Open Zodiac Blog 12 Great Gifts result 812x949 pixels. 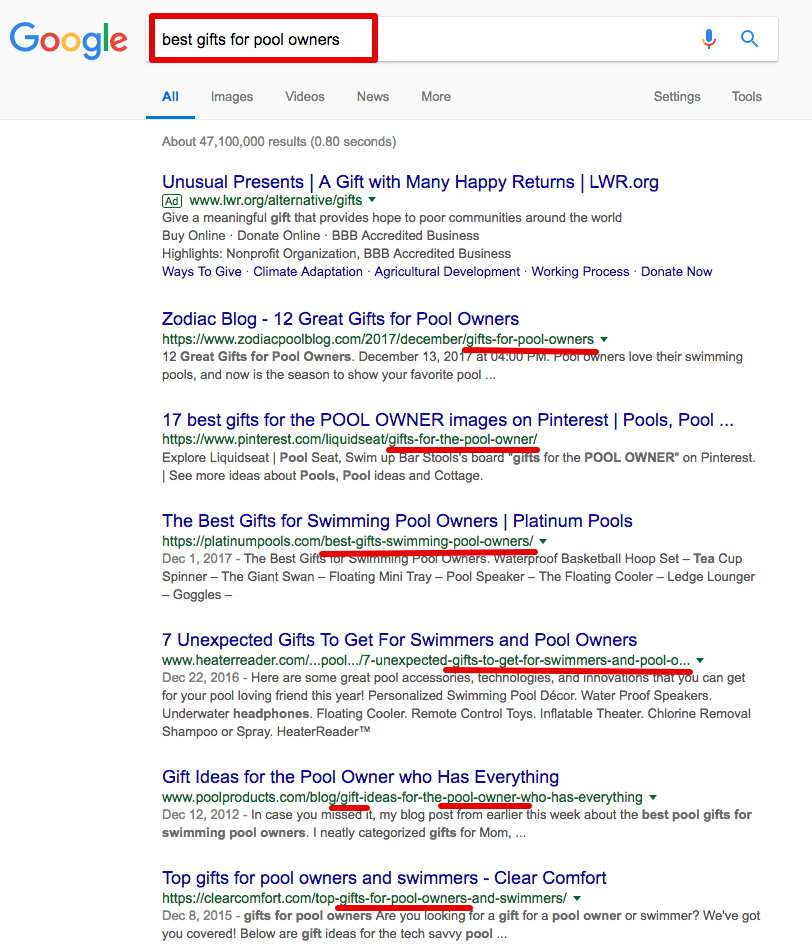click(x=341, y=319)
